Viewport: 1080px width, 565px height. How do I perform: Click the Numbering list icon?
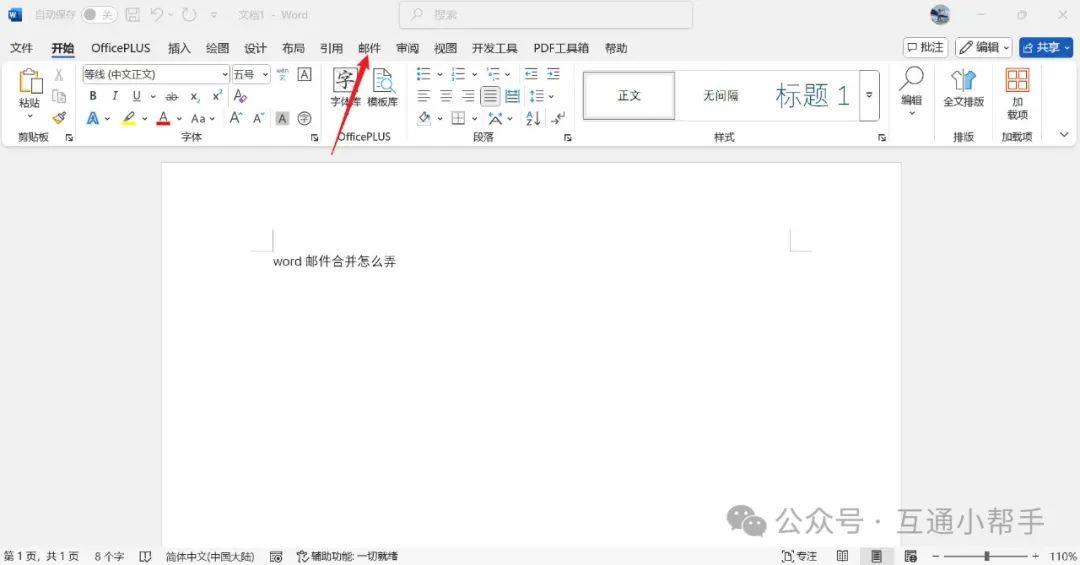[458, 74]
